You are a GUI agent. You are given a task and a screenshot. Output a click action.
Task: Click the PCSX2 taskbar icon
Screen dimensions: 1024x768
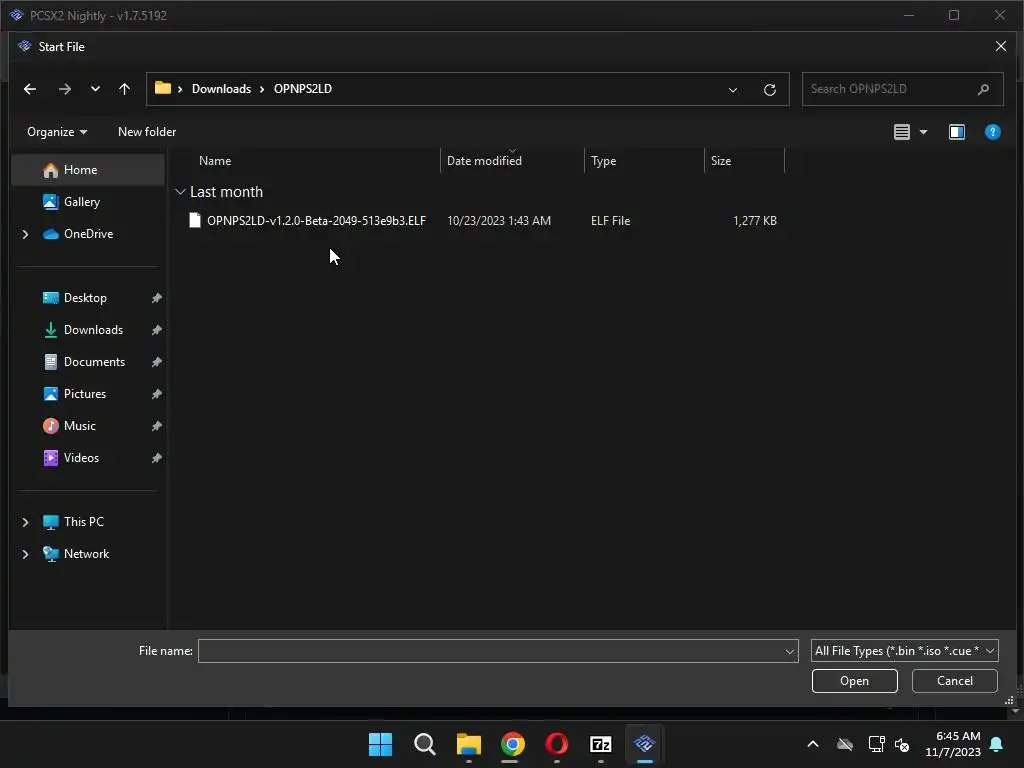tap(645, 744)
